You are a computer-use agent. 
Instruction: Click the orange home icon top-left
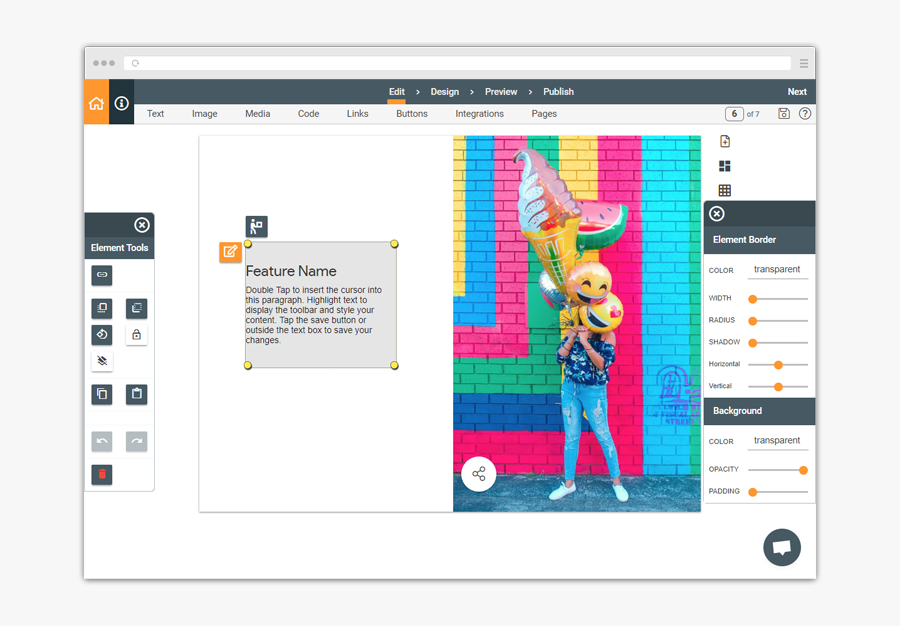coord(95,102)
